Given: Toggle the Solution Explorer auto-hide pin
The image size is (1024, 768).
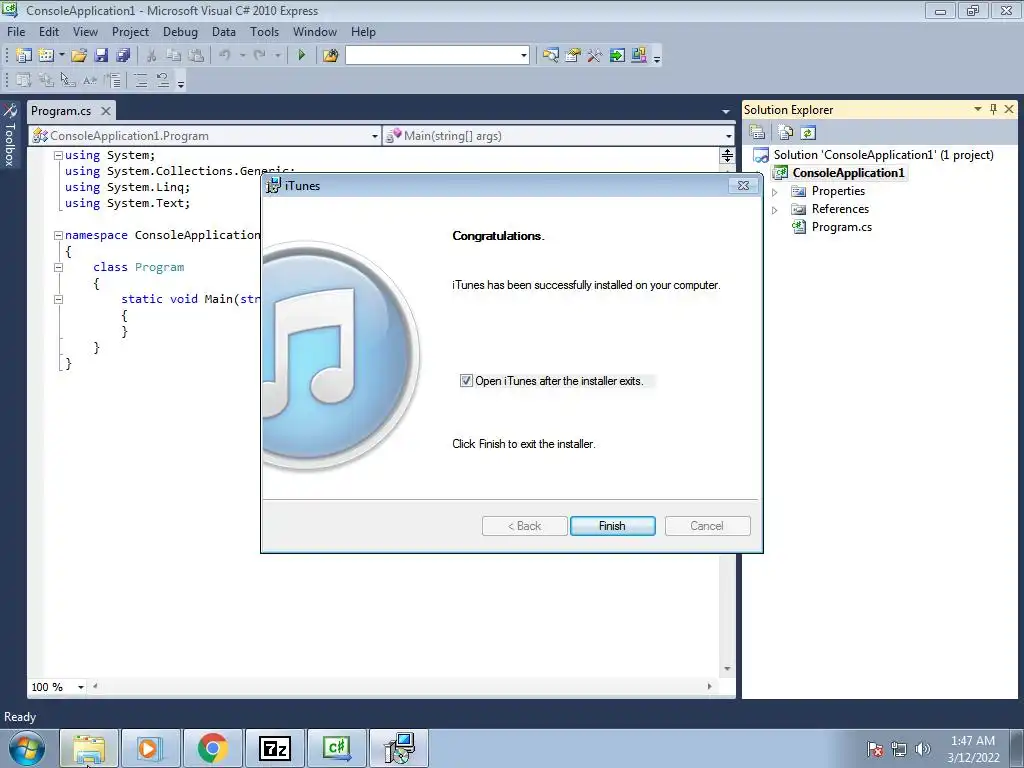Looking at the screenshot, I should coord(993,109).
